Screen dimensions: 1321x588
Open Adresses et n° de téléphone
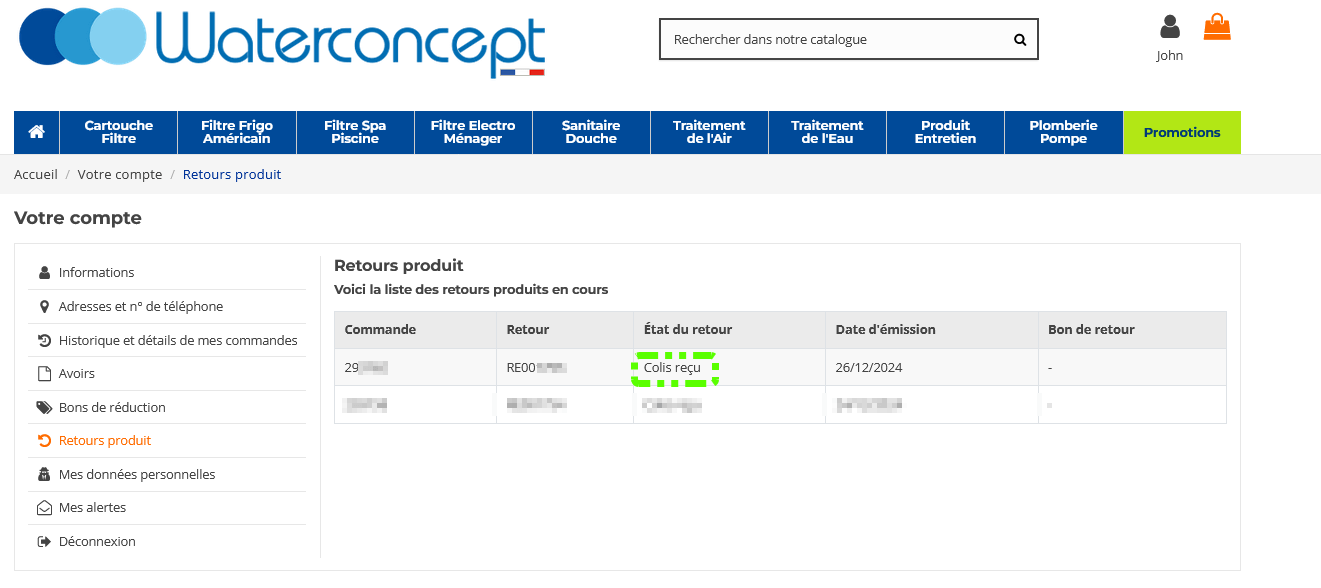click(140, 307)
